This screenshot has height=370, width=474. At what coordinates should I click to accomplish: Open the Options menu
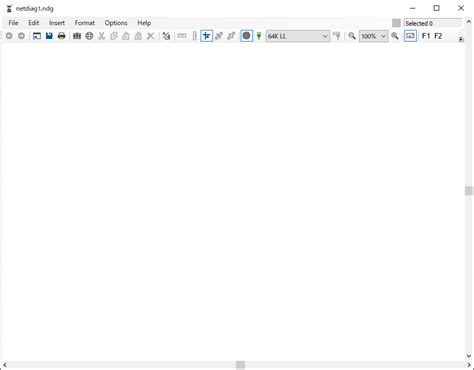[x=116, y=23]
